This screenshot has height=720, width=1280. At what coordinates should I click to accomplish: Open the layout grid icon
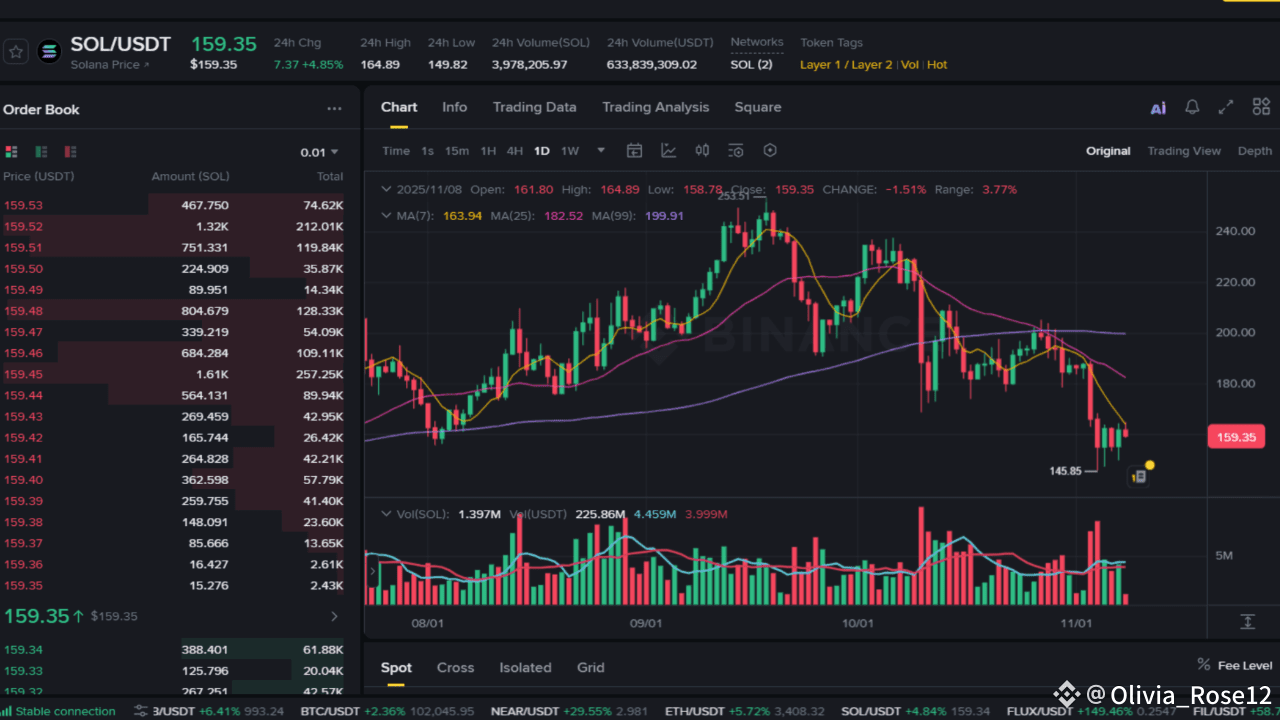click(1261, 107)
